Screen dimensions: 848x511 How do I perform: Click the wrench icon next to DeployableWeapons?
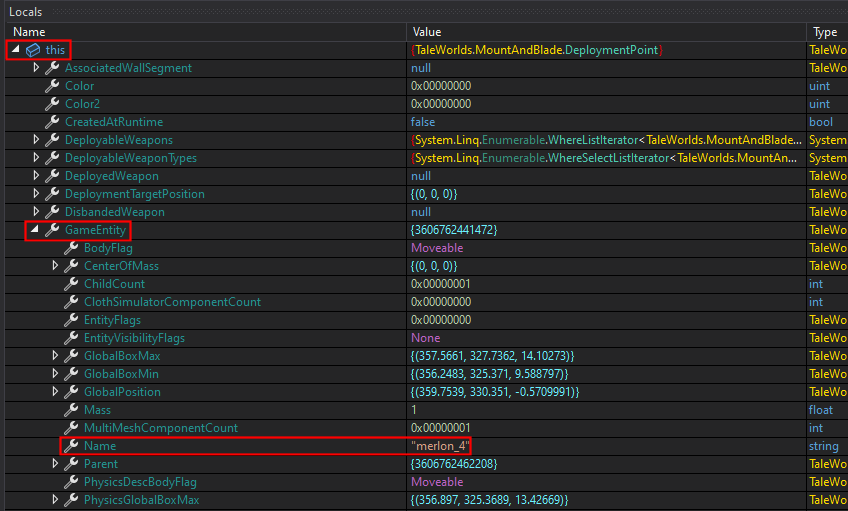[x=52, y=140]
